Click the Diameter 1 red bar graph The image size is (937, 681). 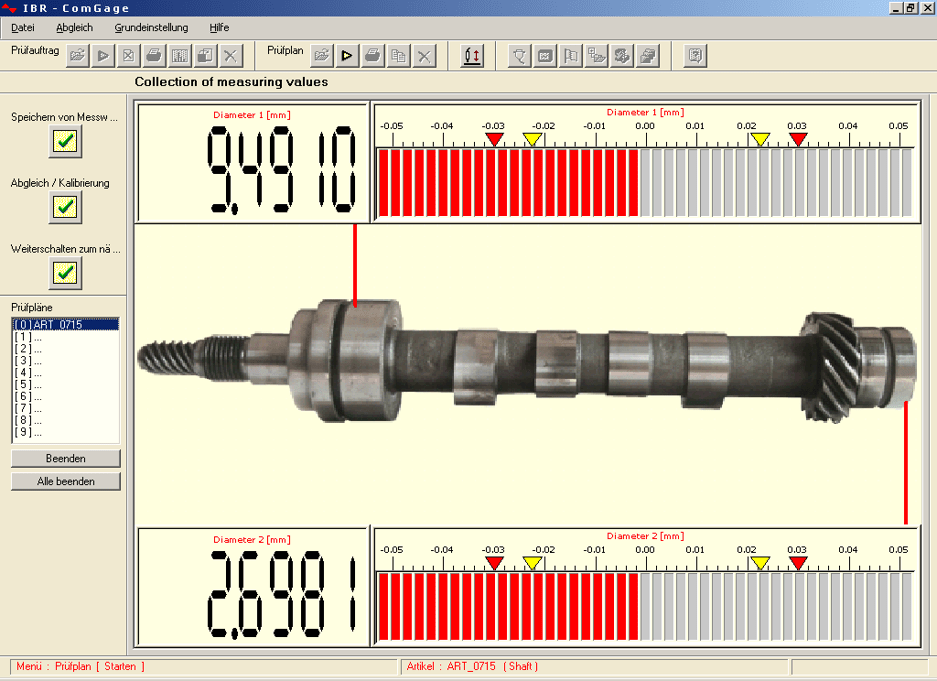[507, 181]
